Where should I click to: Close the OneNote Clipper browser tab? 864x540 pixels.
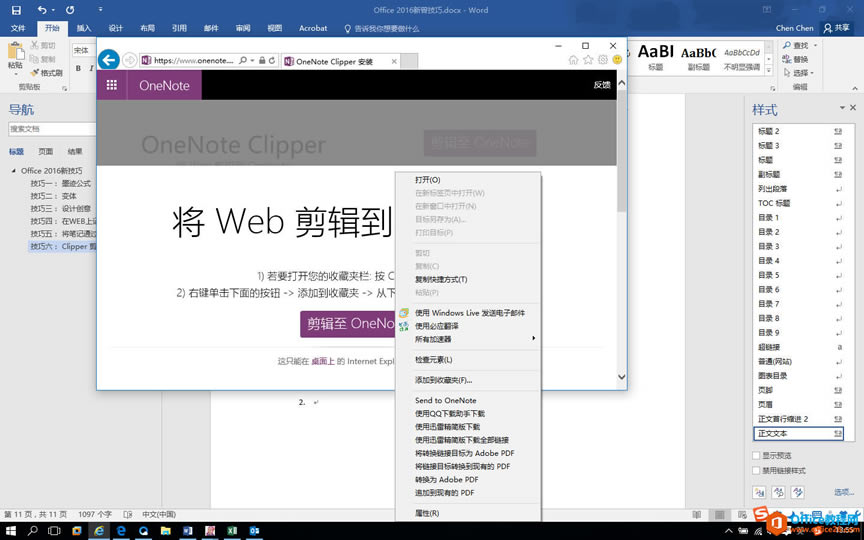coord(394,62)
